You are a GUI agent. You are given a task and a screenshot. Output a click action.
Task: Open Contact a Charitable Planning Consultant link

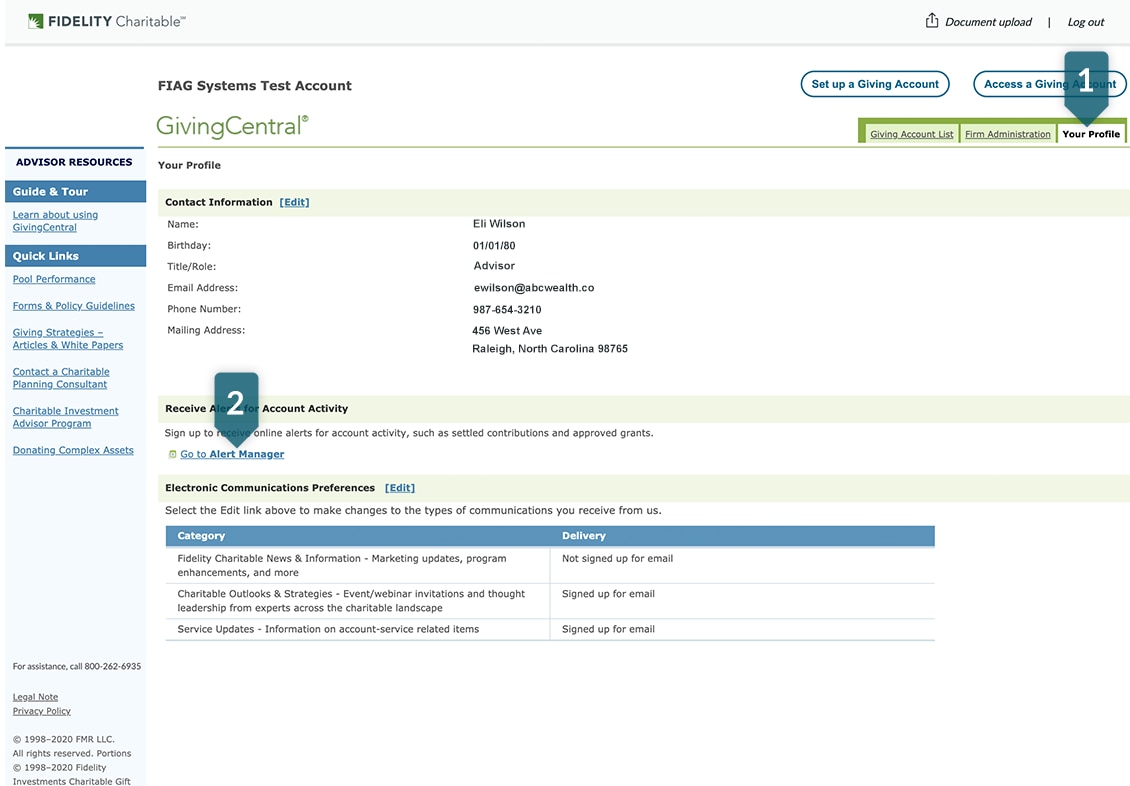[61, 378]
